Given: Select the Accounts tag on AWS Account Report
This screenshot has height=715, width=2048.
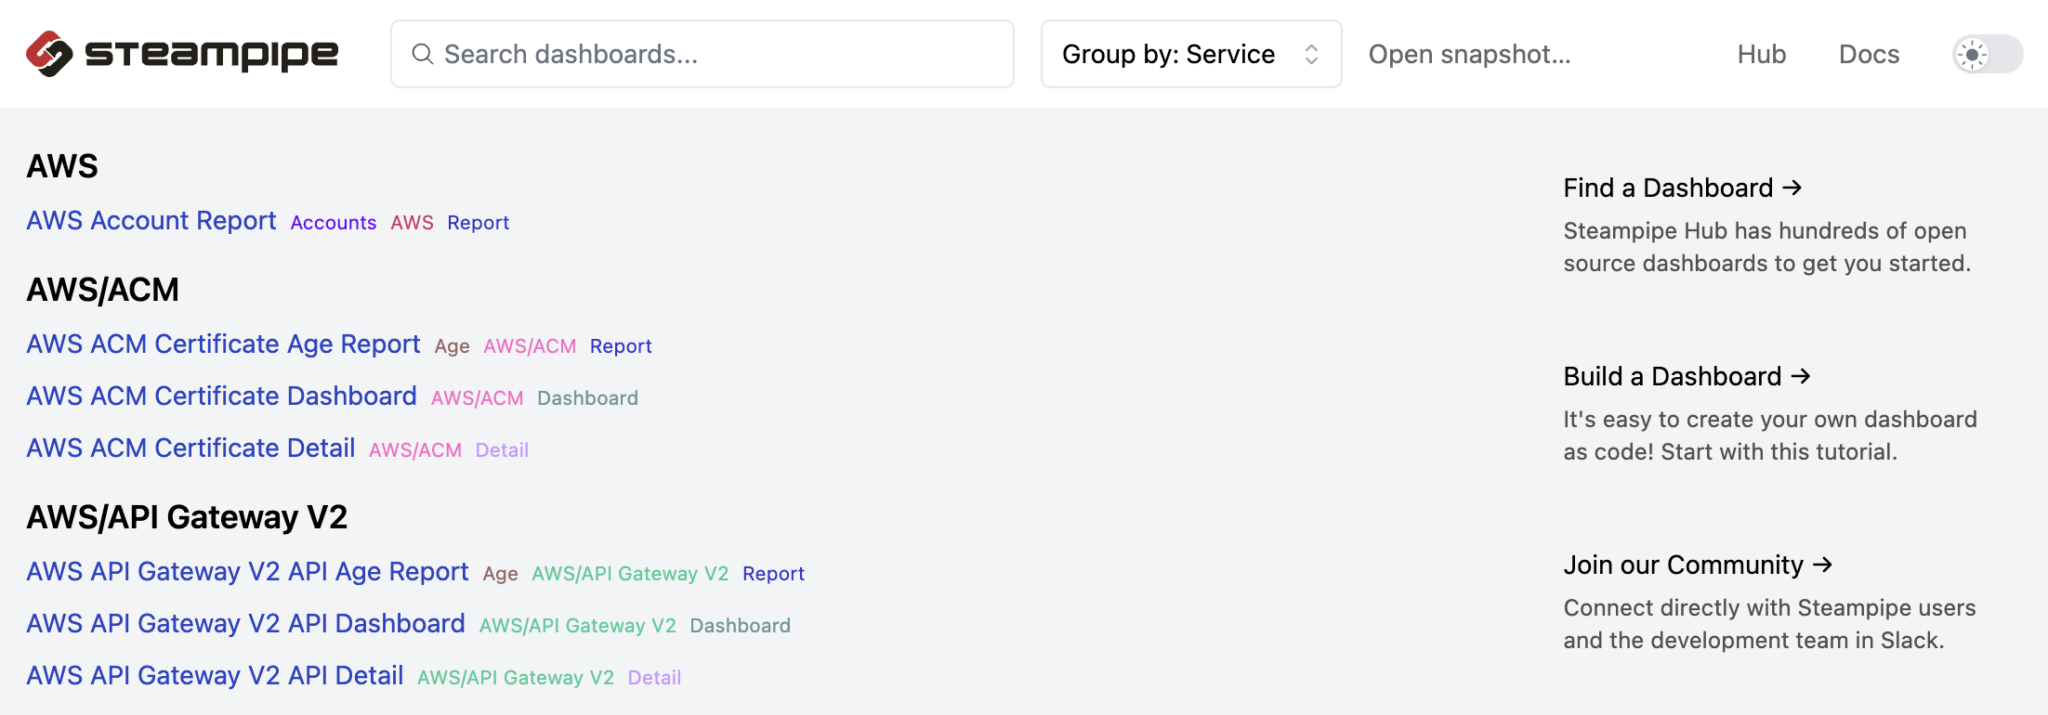Looking at the screenshot, I should click(333, 223).
